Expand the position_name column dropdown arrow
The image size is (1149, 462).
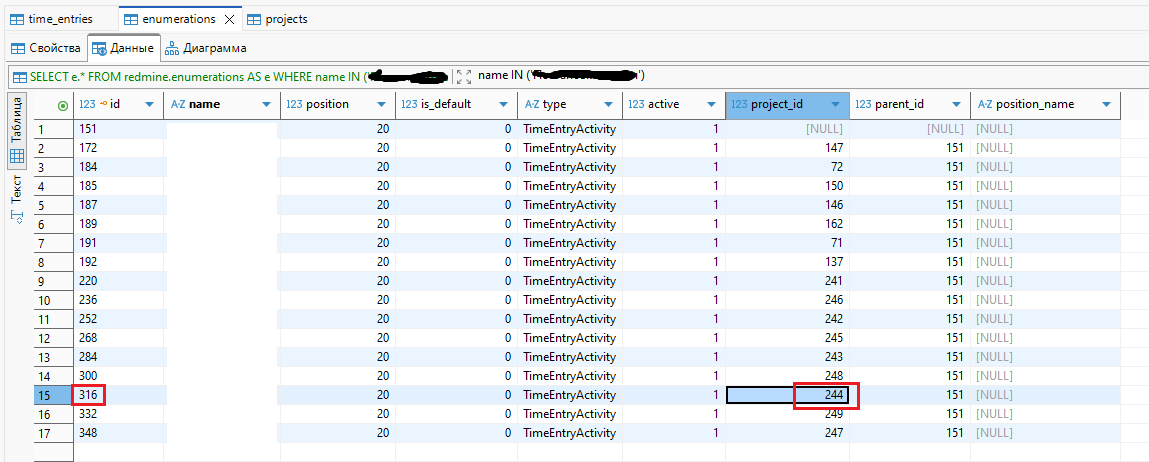point(1107,104)
